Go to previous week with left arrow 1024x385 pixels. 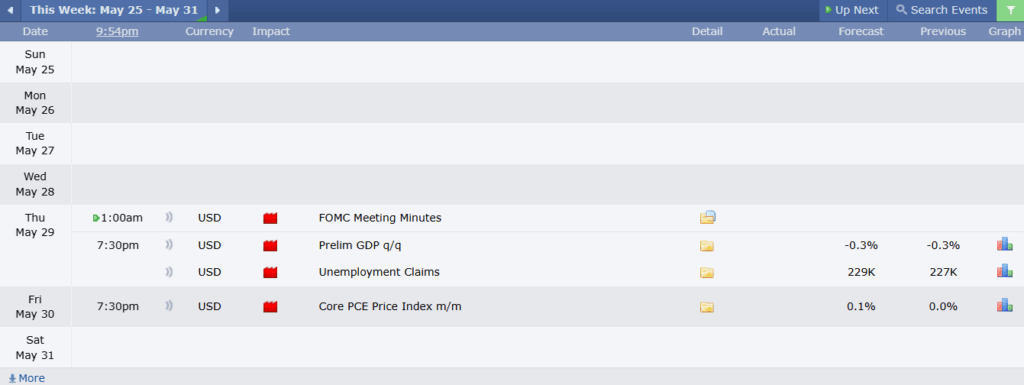[10, 10]
